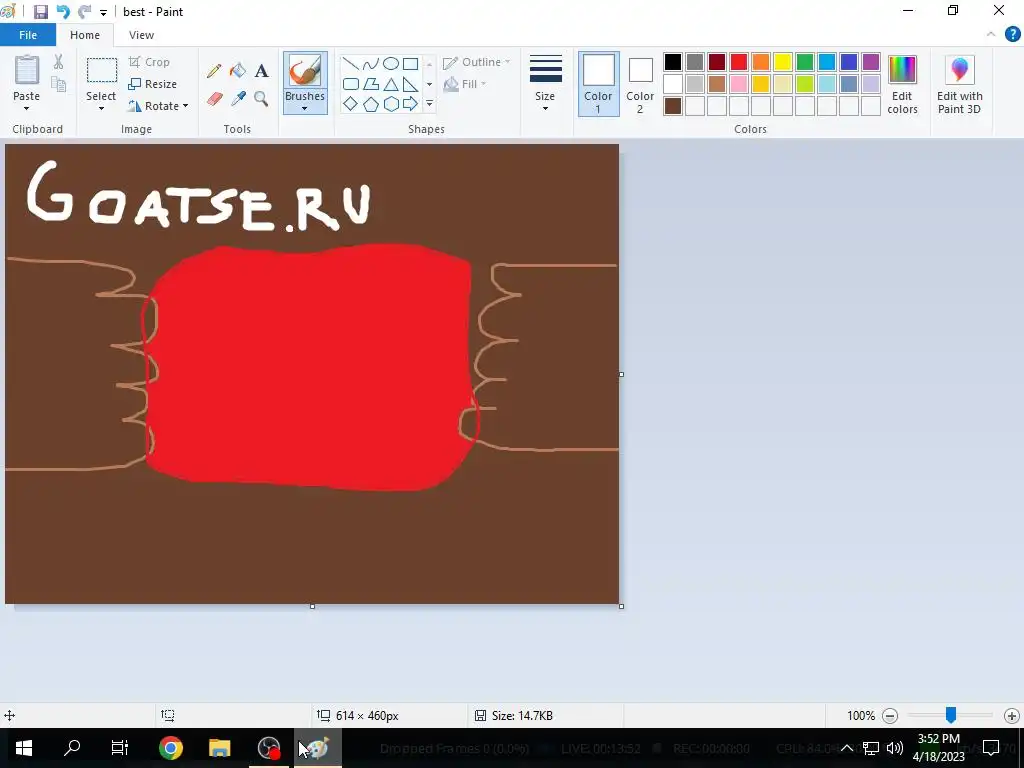Image resolution: width=1024 pixels, height=768 pixels.
Task: Switch to the Home tab
Action: click(x=85, y=35)
